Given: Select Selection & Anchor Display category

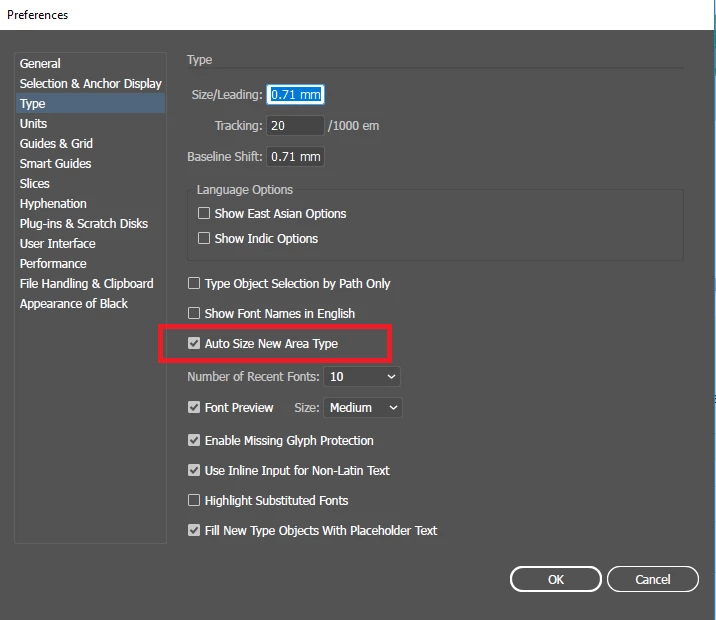Looking at the screenshot, I should coord(90,84).
